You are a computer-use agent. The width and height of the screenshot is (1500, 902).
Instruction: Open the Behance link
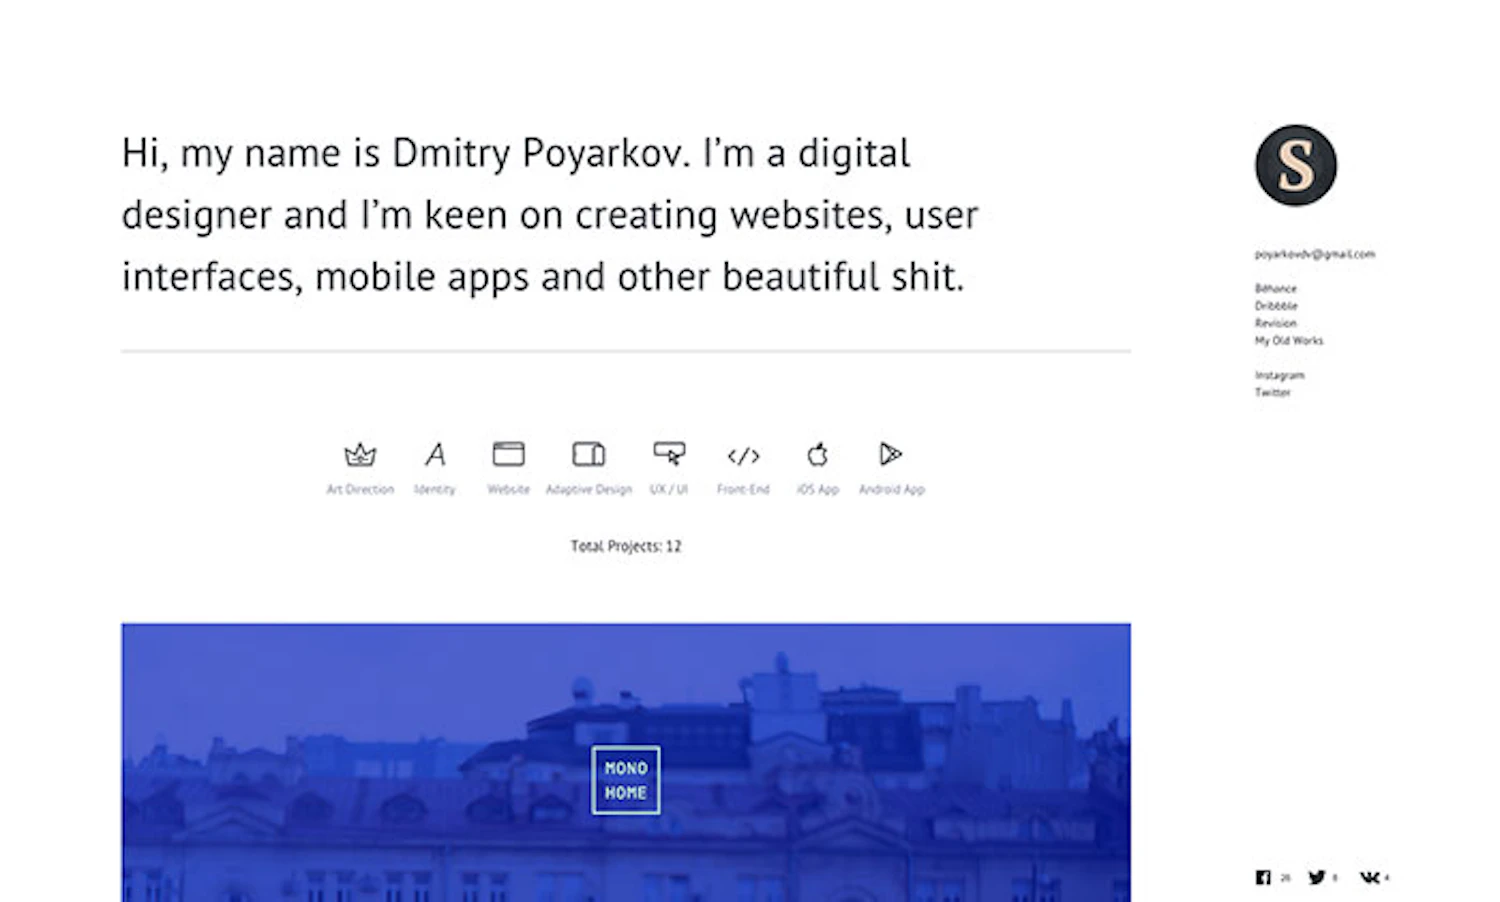(1276, 288)
